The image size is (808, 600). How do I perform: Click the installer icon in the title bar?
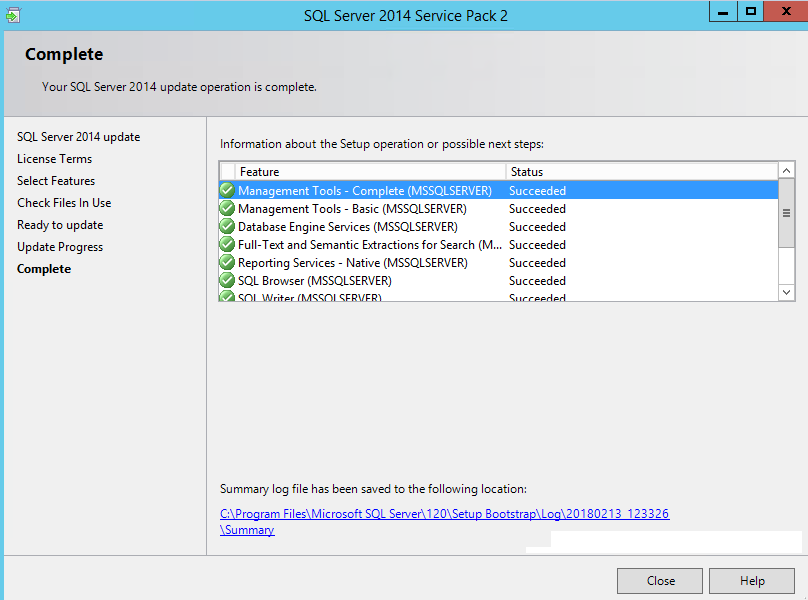tap(13, 15)
